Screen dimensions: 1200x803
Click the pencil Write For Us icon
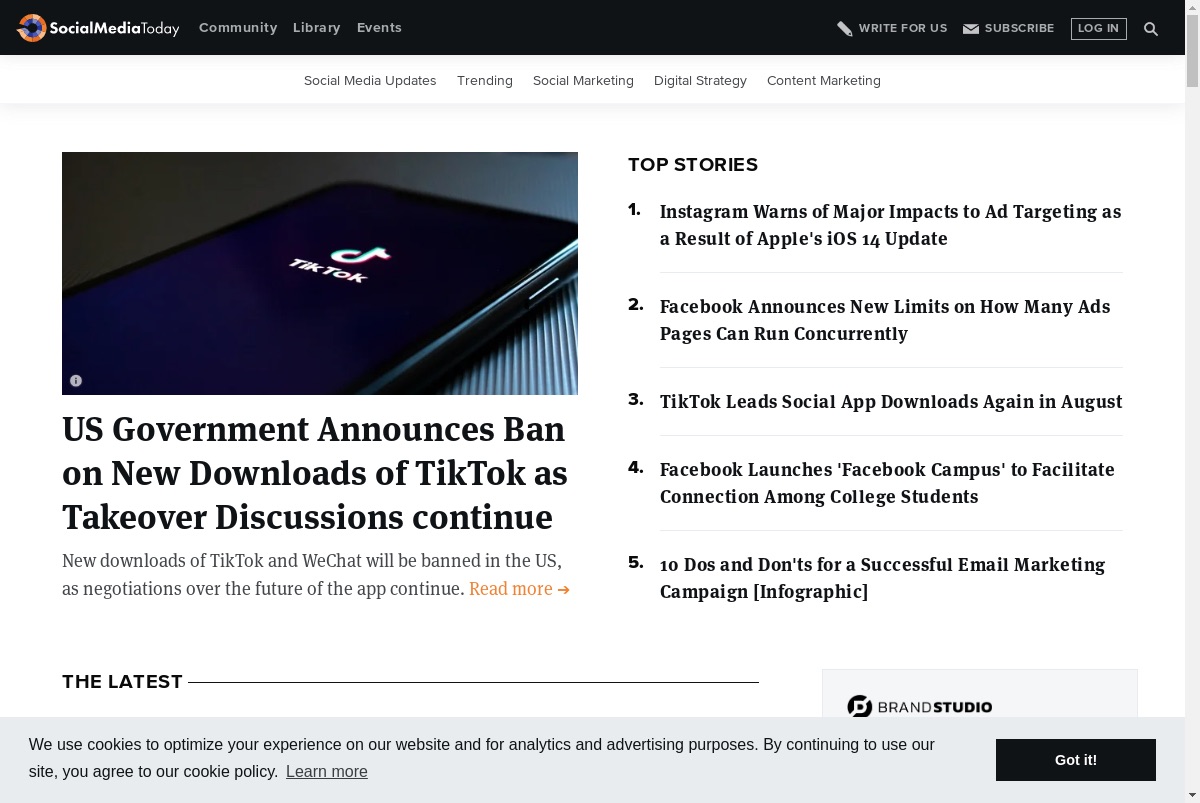(845, 28)
